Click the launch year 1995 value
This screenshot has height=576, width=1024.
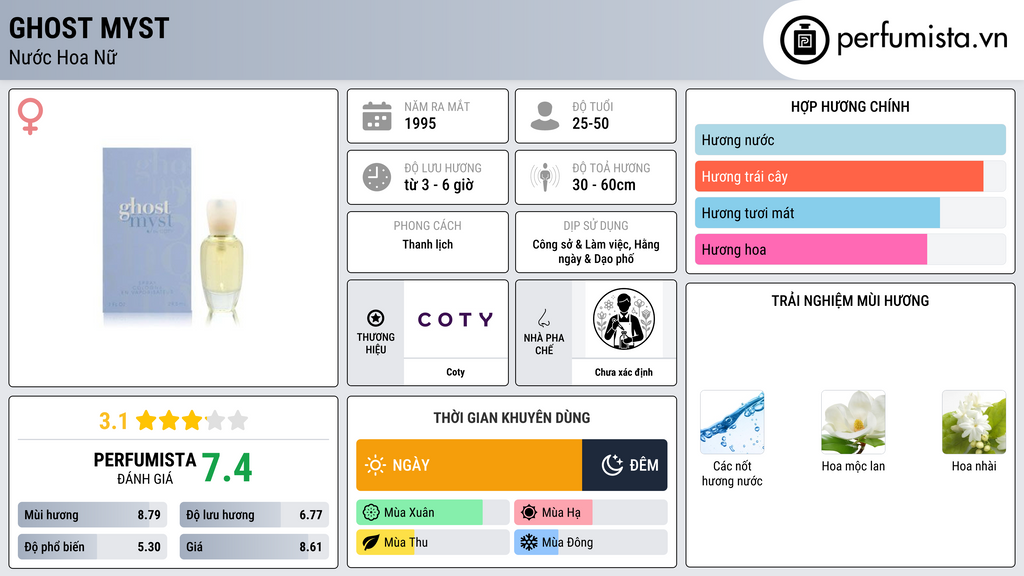pyautogui.click(x=420, y=123)
